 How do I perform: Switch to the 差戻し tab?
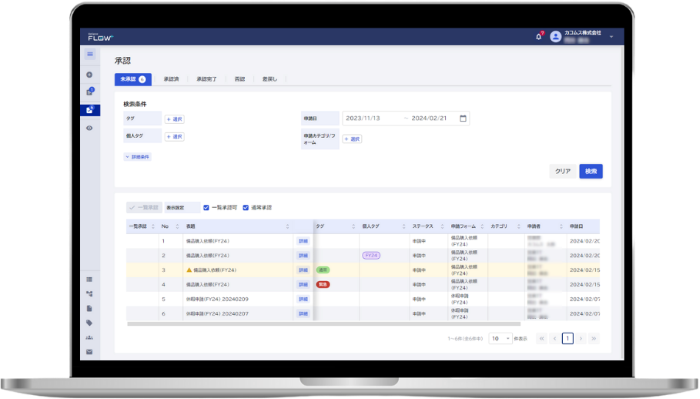270,79
